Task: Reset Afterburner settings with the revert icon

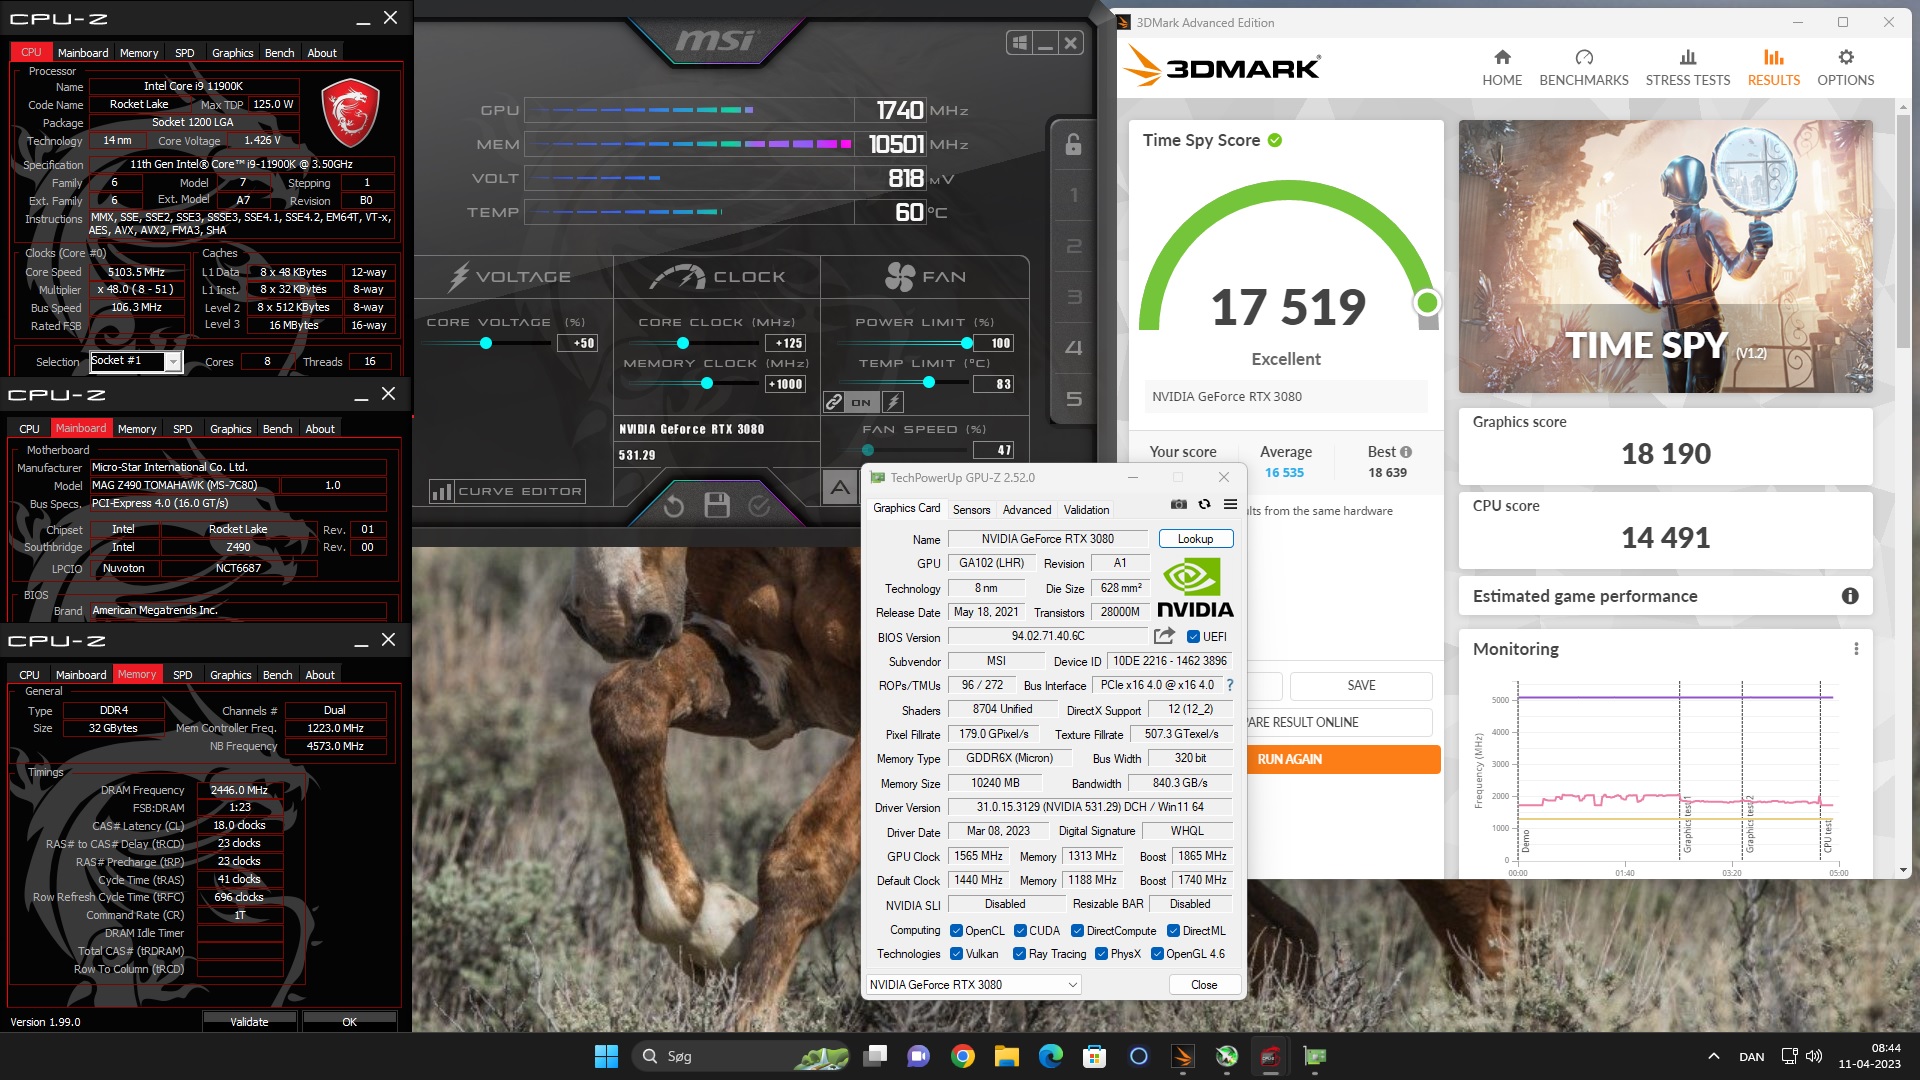Action: click(674, 506)
